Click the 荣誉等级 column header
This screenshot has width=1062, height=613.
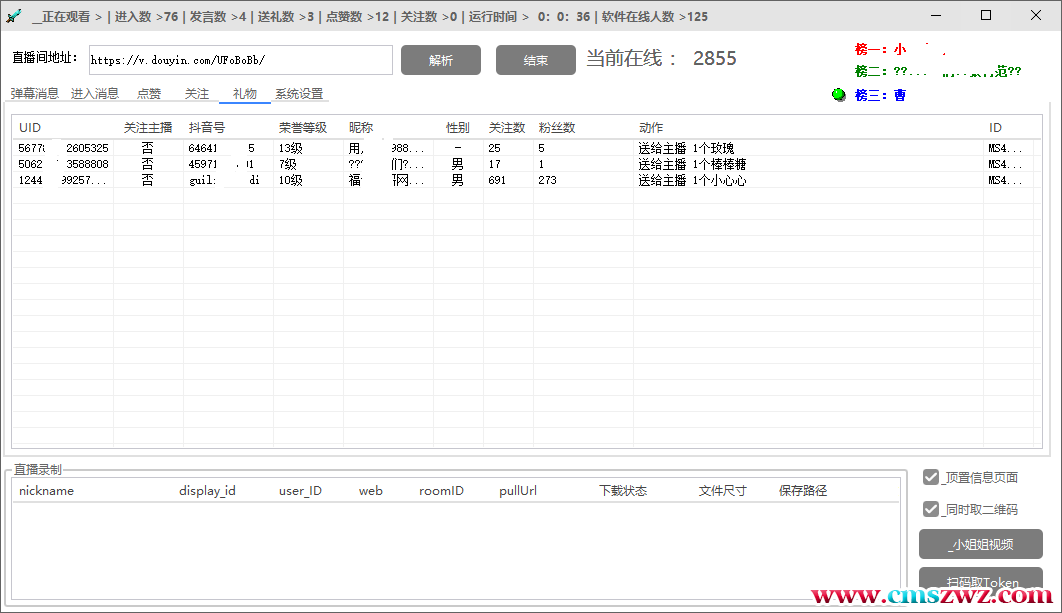click(302, 128)
